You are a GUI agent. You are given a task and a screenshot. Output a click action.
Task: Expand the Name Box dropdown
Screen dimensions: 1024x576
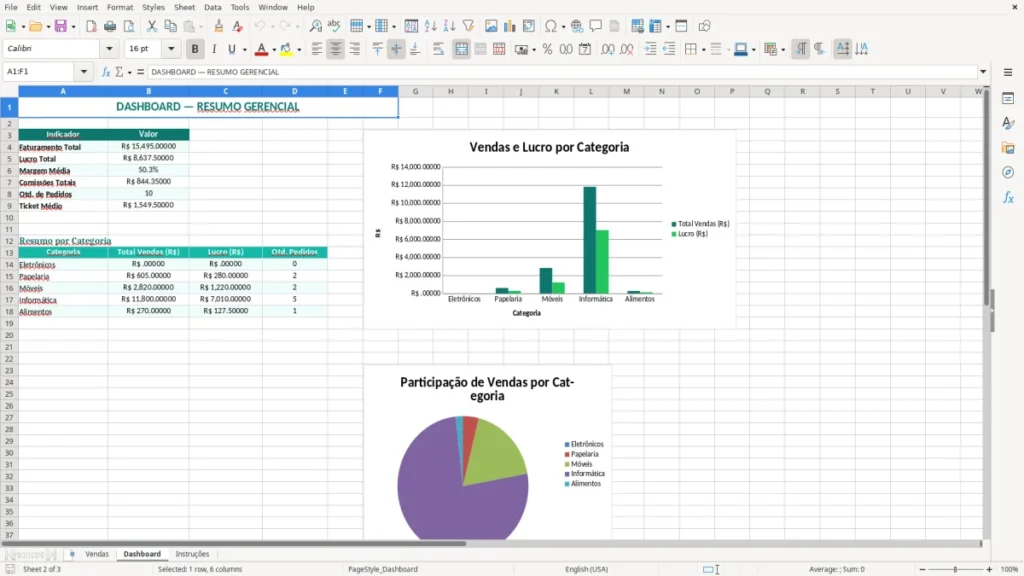click(x=84, y=72)
